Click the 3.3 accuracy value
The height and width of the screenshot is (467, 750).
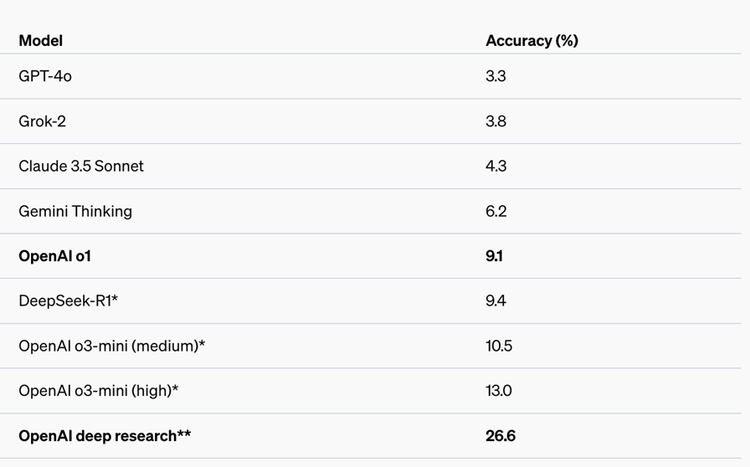point(496,76)
